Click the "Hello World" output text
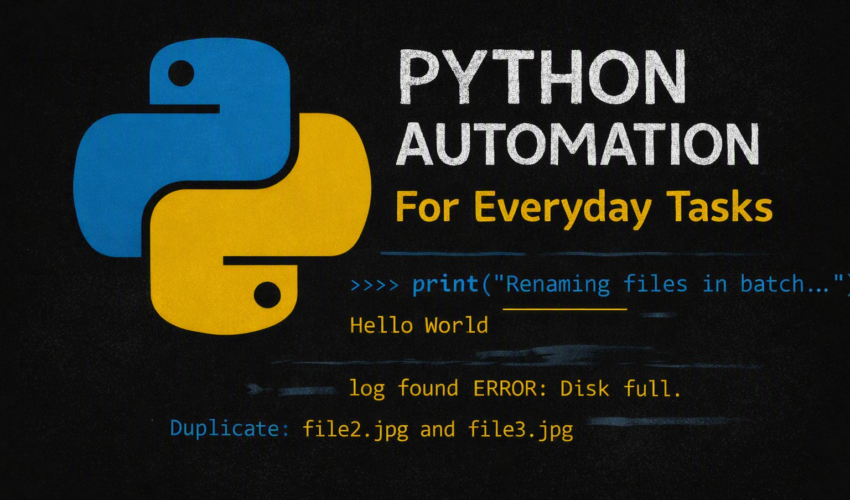The width and height of the screenshot is (850, 500). pos(419,325)
